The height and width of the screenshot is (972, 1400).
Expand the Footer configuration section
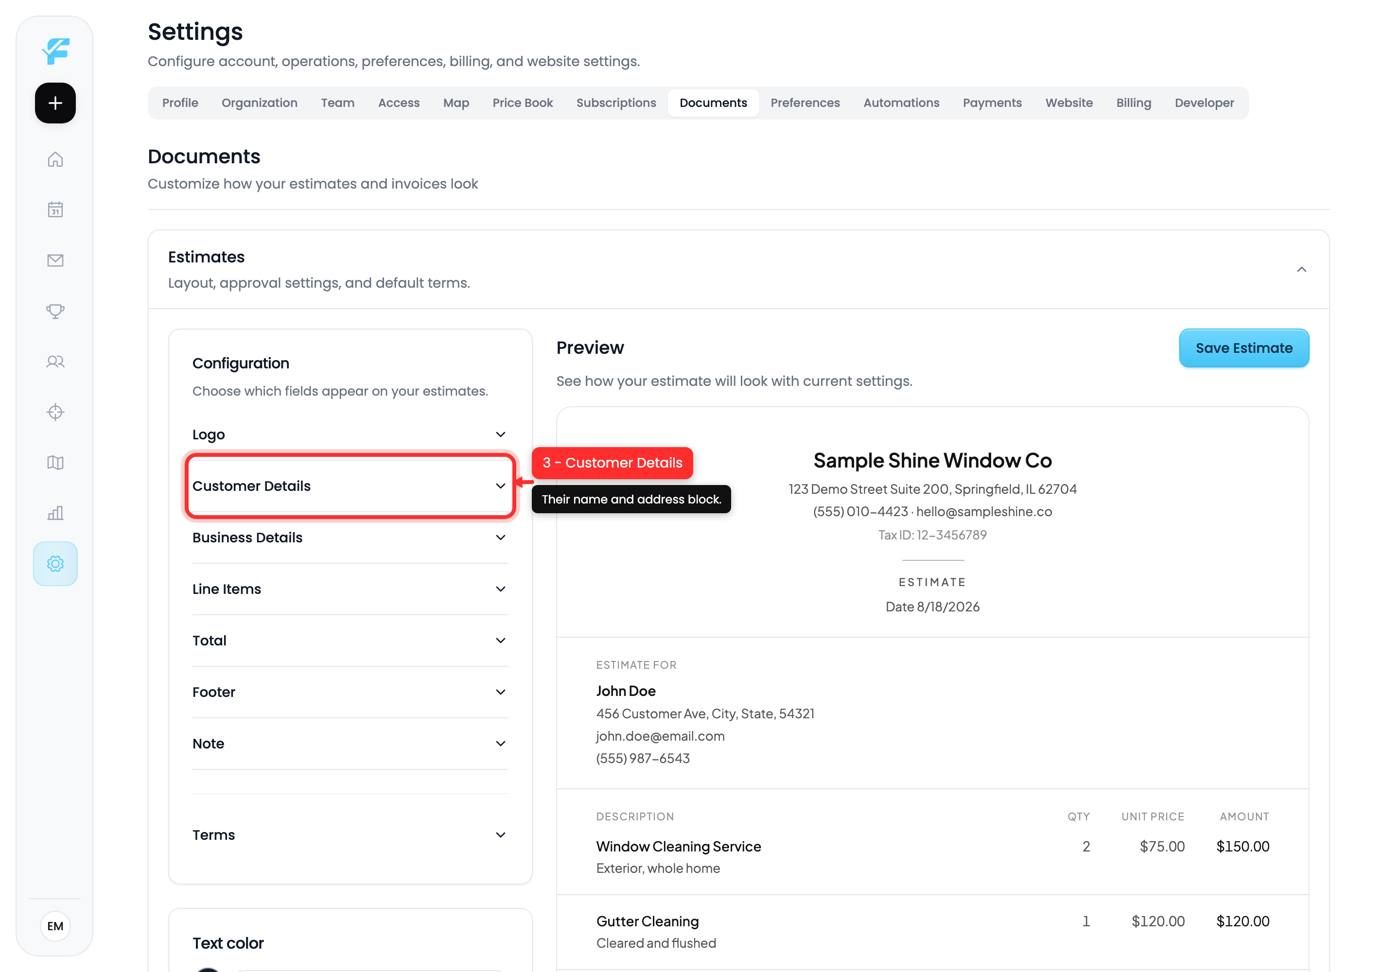[350, 692]
